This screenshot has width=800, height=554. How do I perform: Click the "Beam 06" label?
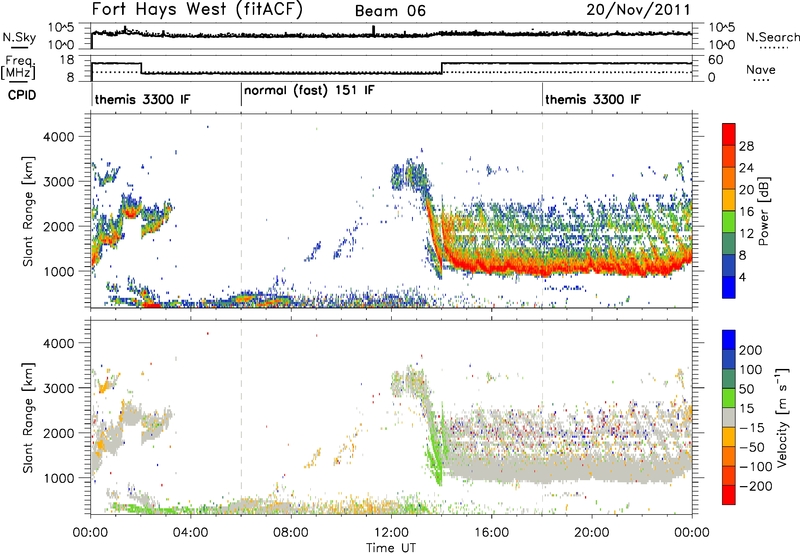[390, 11]
